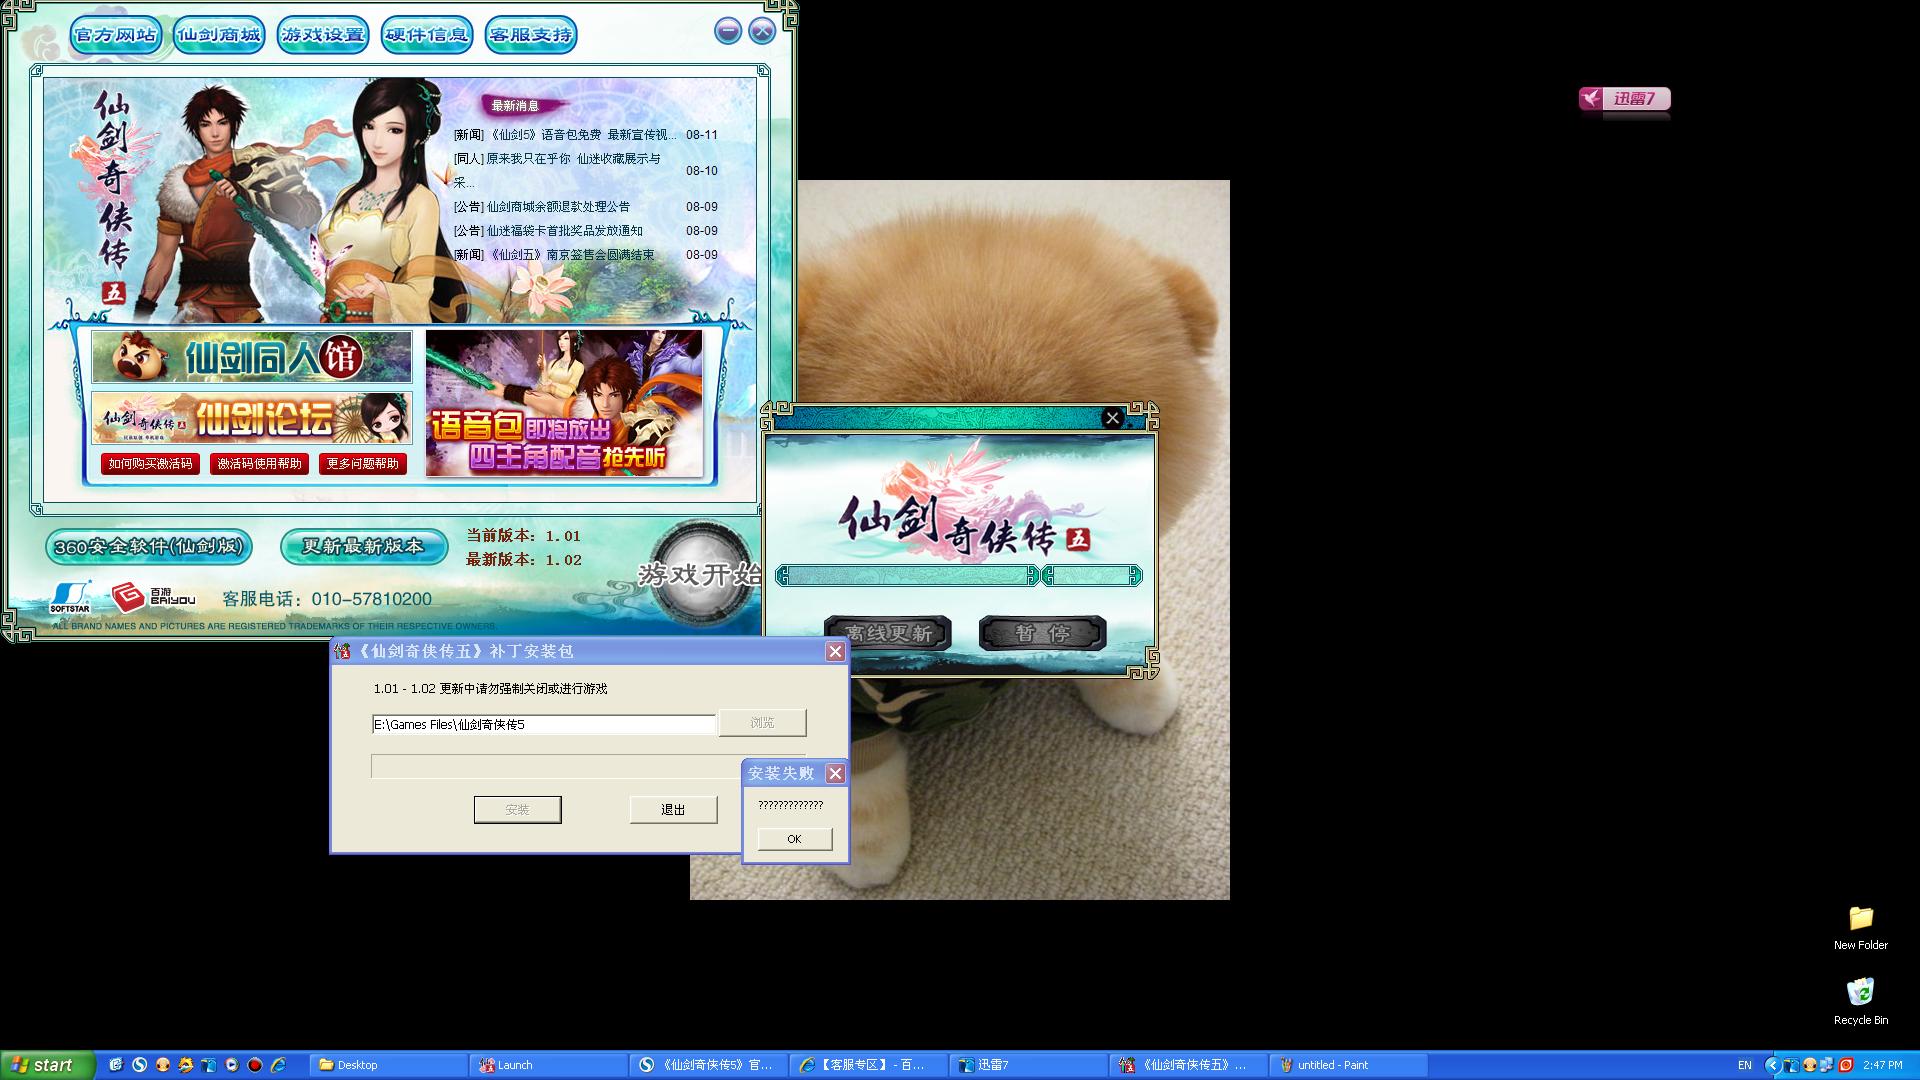1920x1080 pixels.
Task: Click the update progress bar in updater
Action: 908,575
